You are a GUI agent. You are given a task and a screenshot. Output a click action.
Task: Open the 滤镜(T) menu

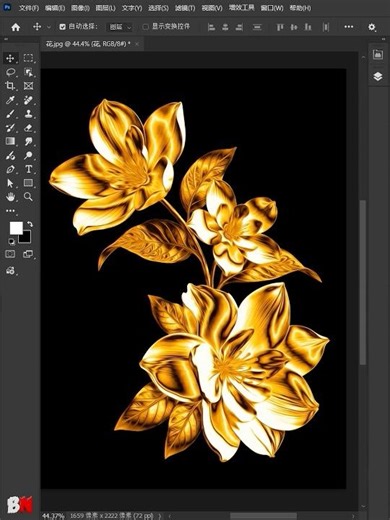(x=185, y=8)
